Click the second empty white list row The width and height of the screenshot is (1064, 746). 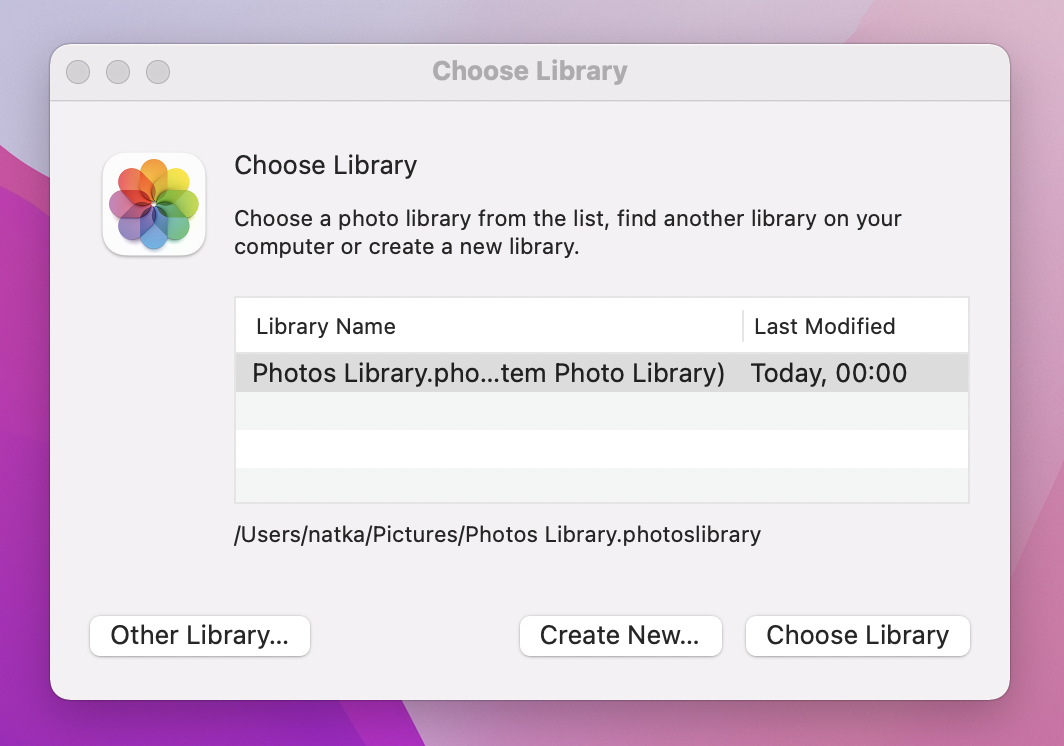602,449
